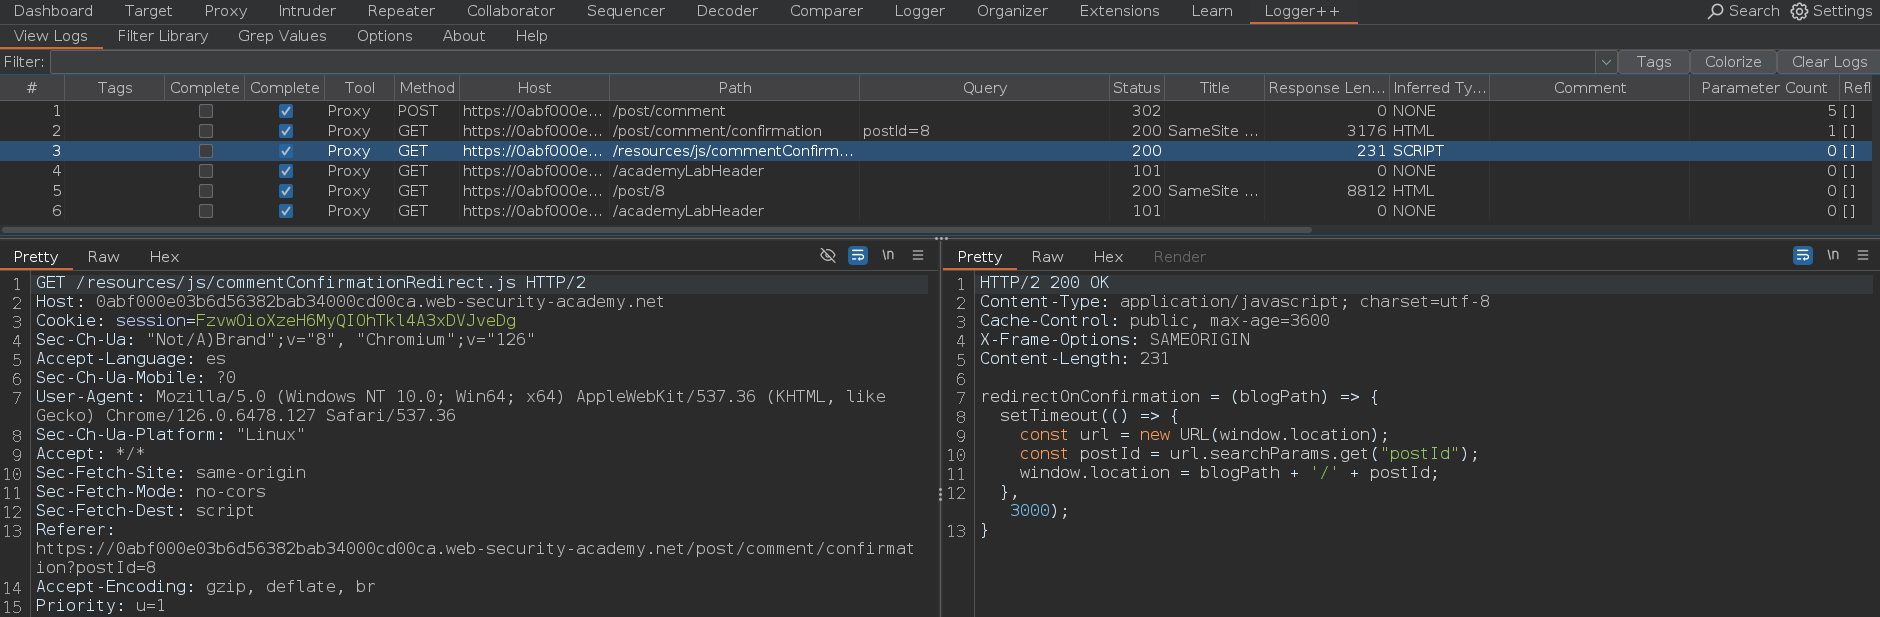Untick the checked Complete checkbox in row 2
1880x617 pixels.
[286, 131]
